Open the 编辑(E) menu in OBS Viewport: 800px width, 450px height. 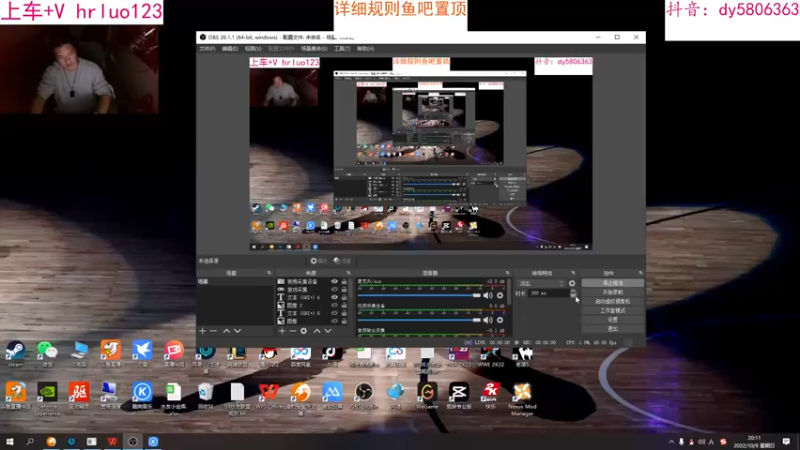point(230,48)
